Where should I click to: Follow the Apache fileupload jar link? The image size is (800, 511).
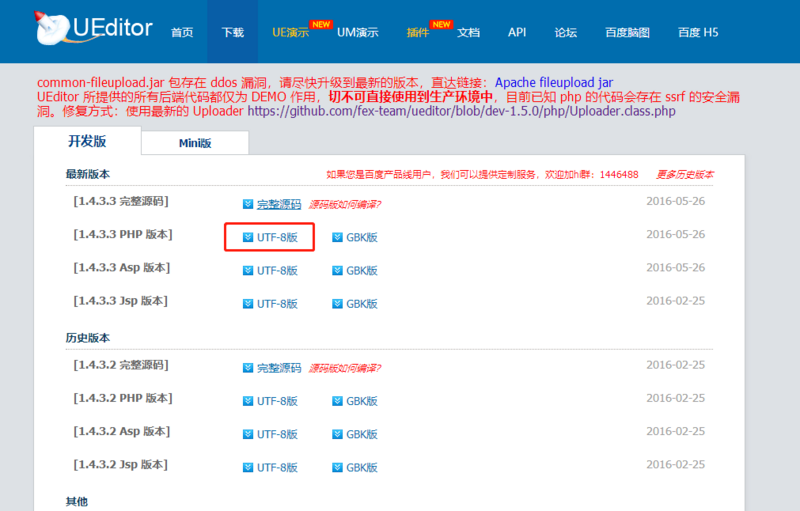click(x=554, y=83)
